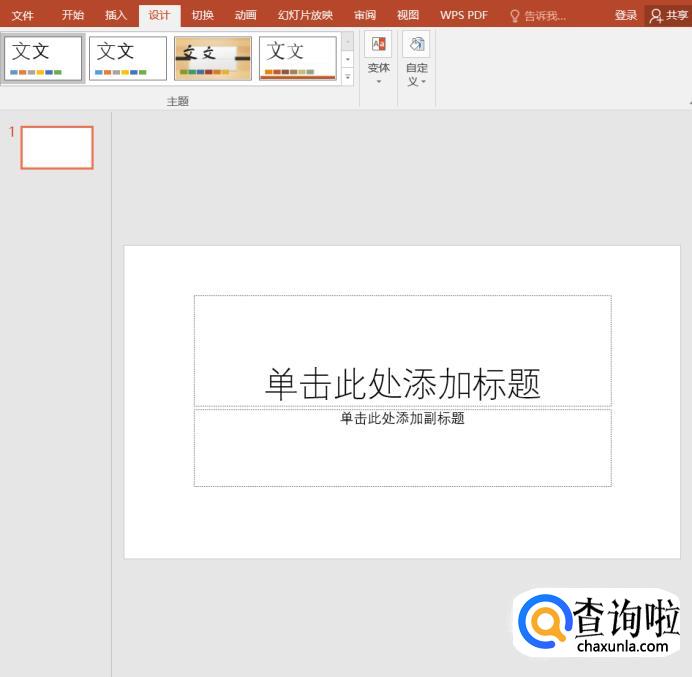Click the 告诉我 lightbulb search box

pyautogui.click(x=538, y=15)
